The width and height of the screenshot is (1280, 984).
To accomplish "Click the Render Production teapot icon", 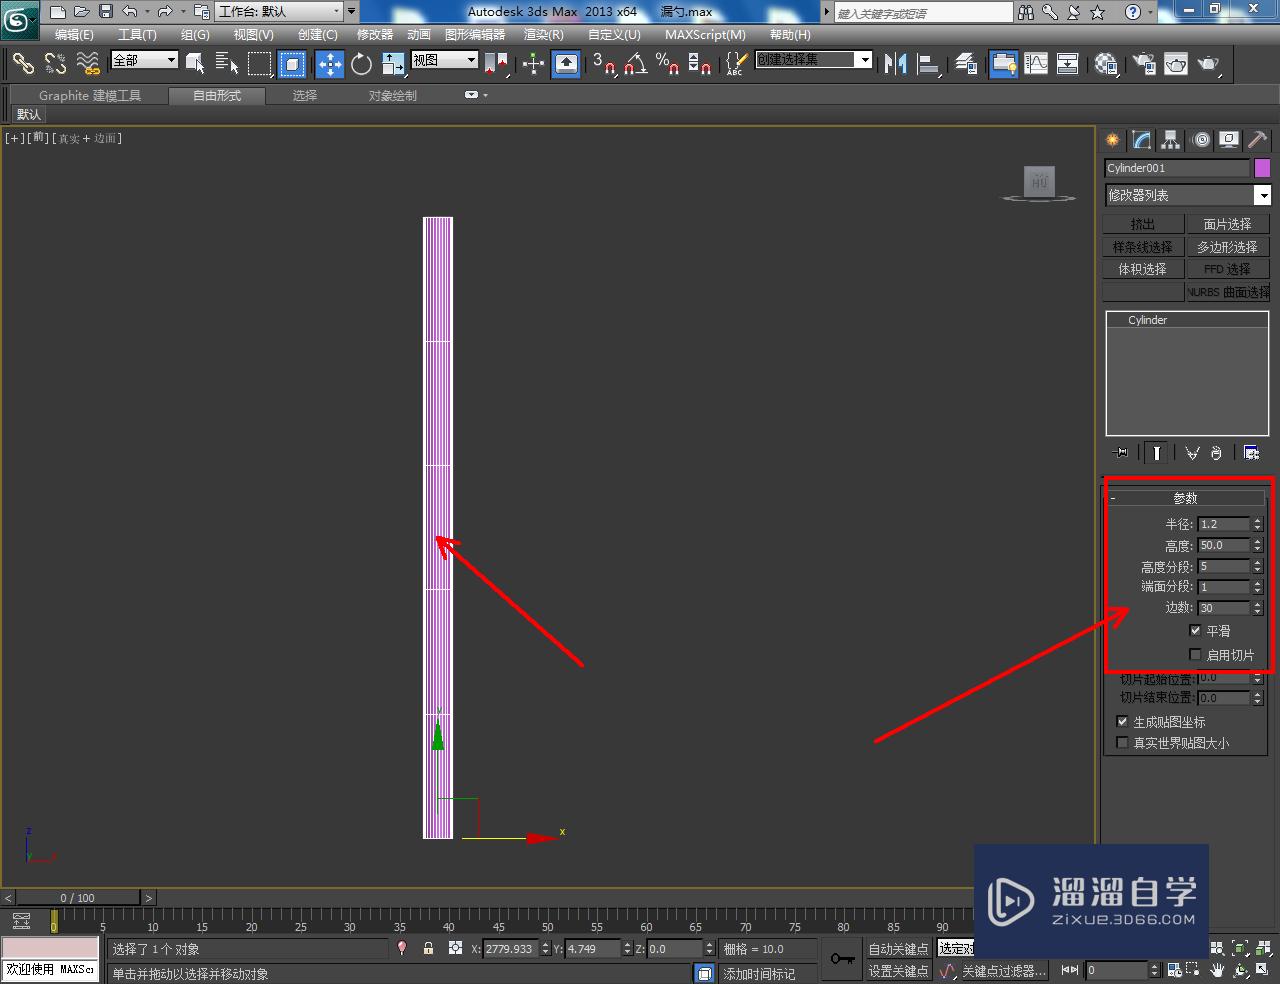I will 1209,64.
